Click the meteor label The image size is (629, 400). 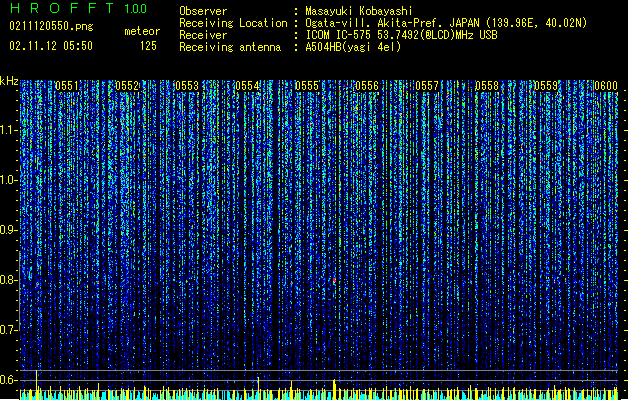[142, 31]
